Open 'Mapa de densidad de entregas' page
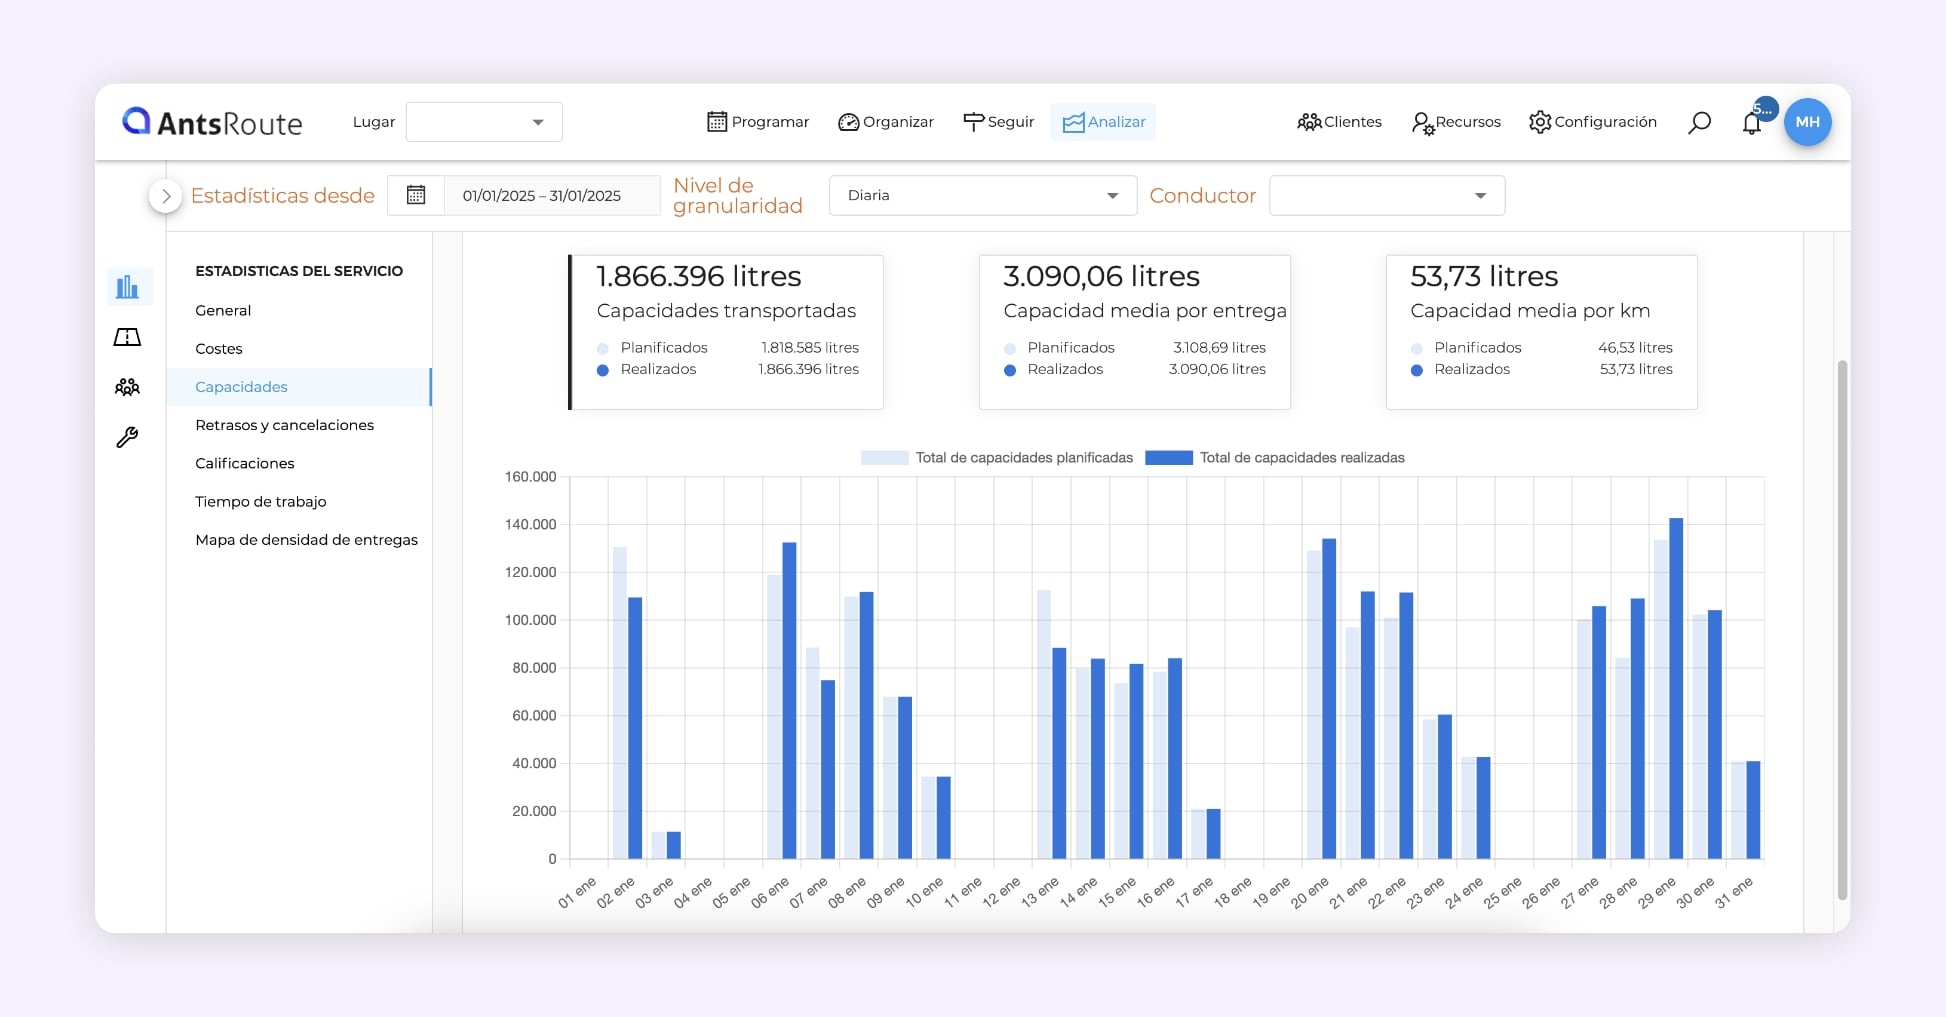 pyautogui.click(x=306, y=540)
